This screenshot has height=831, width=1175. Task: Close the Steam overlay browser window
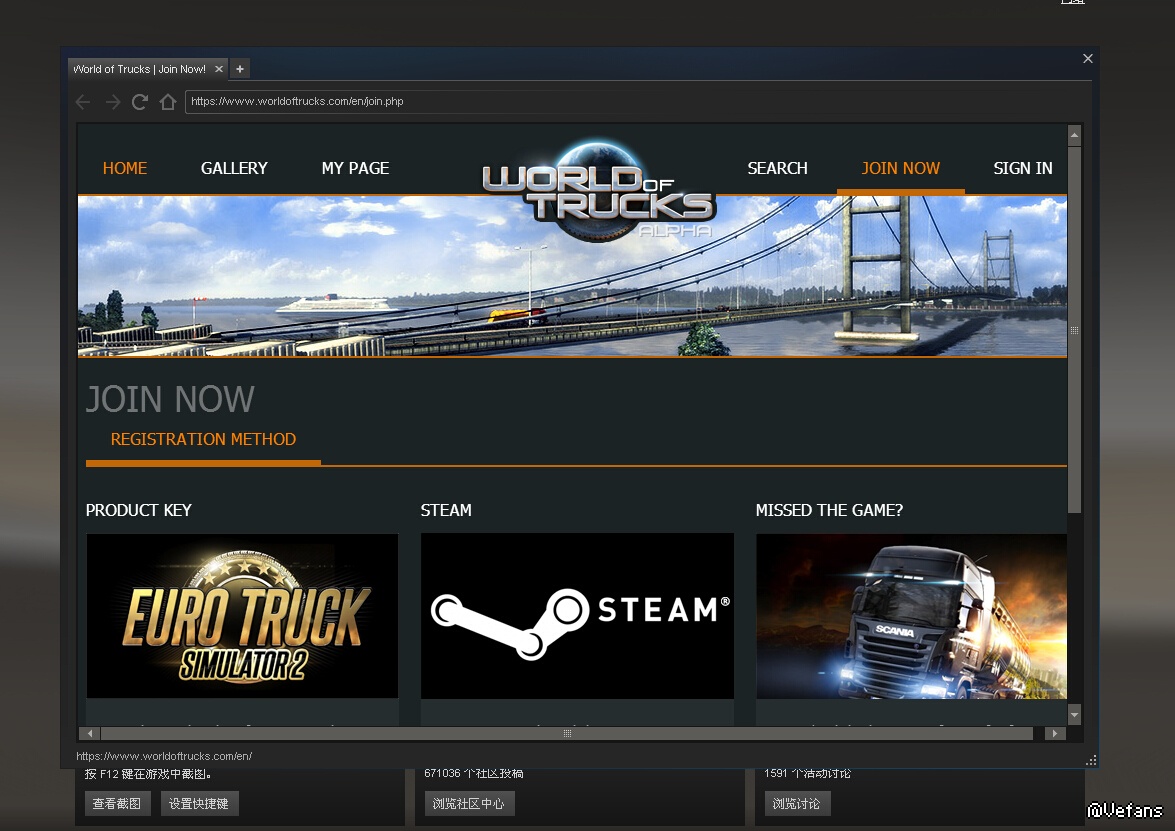(x=1088, y=58)
